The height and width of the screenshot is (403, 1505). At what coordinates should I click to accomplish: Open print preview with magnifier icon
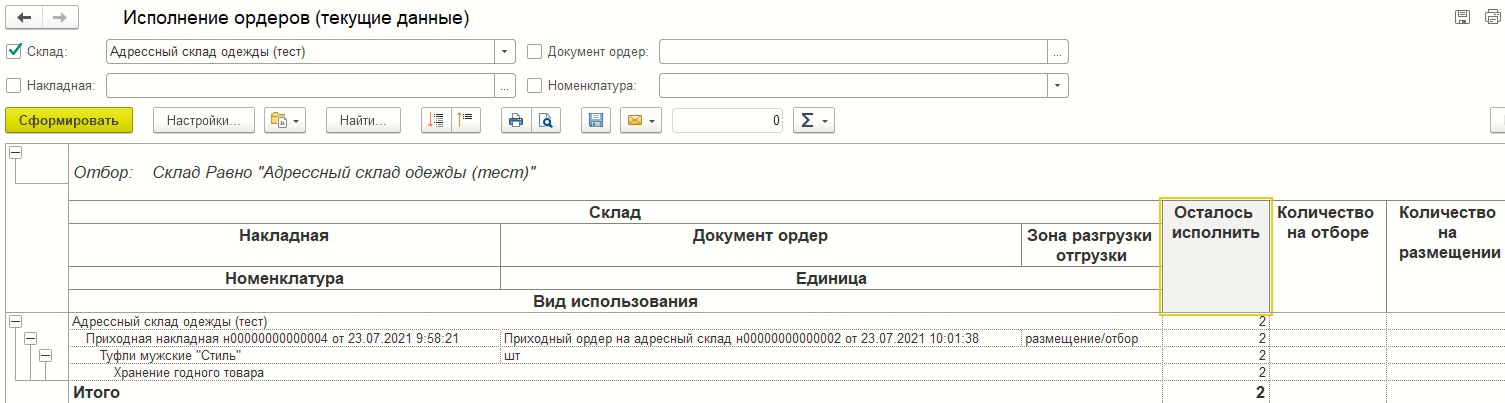tap(546, 121)
